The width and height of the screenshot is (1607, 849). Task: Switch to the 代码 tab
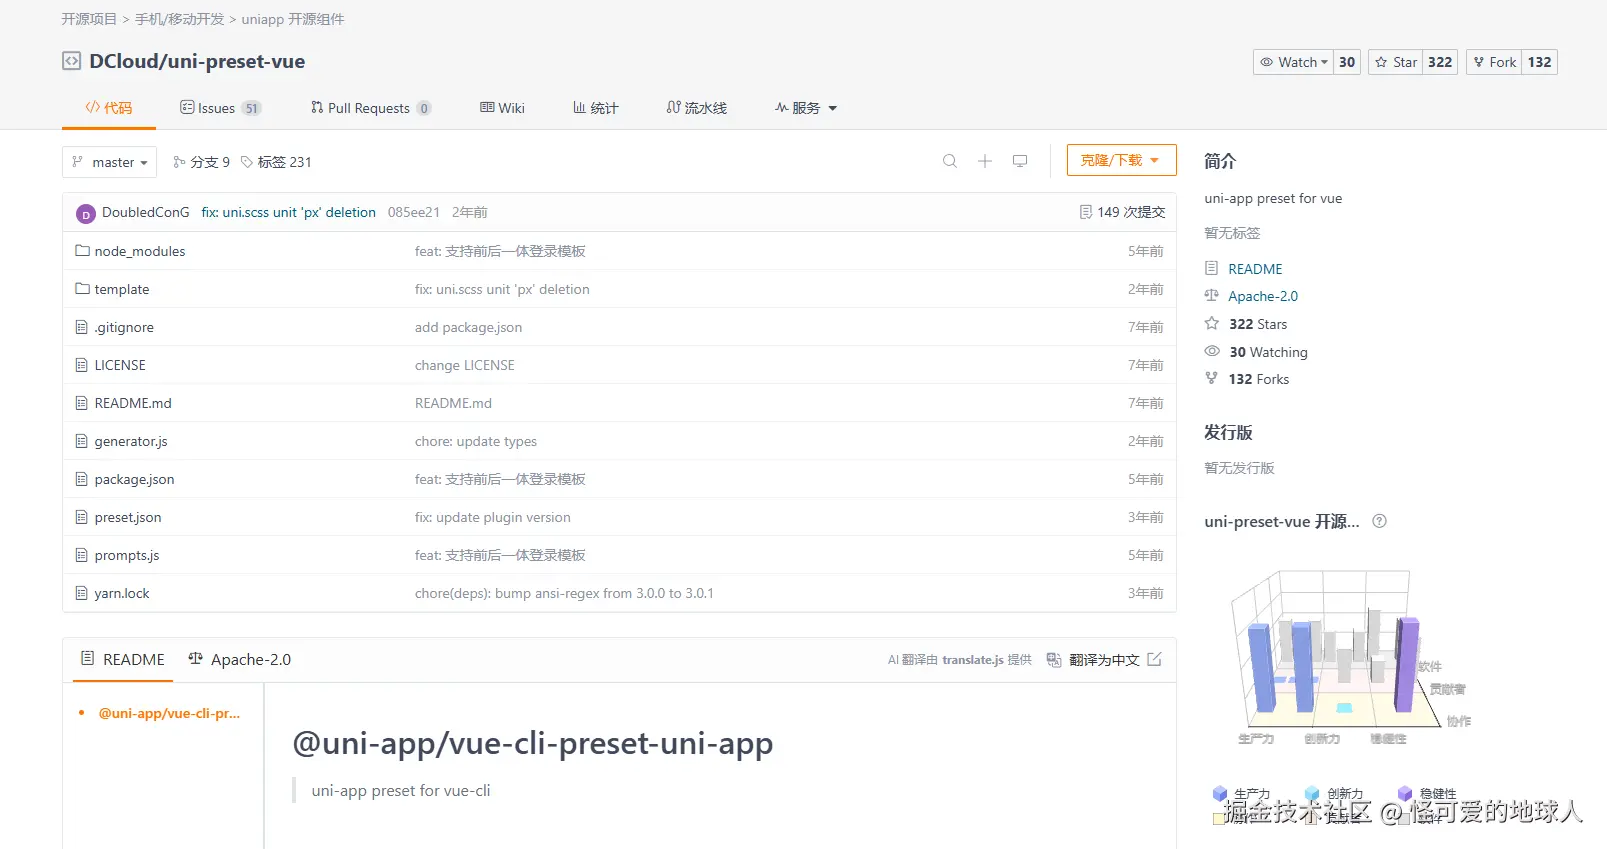pos(109,108)
